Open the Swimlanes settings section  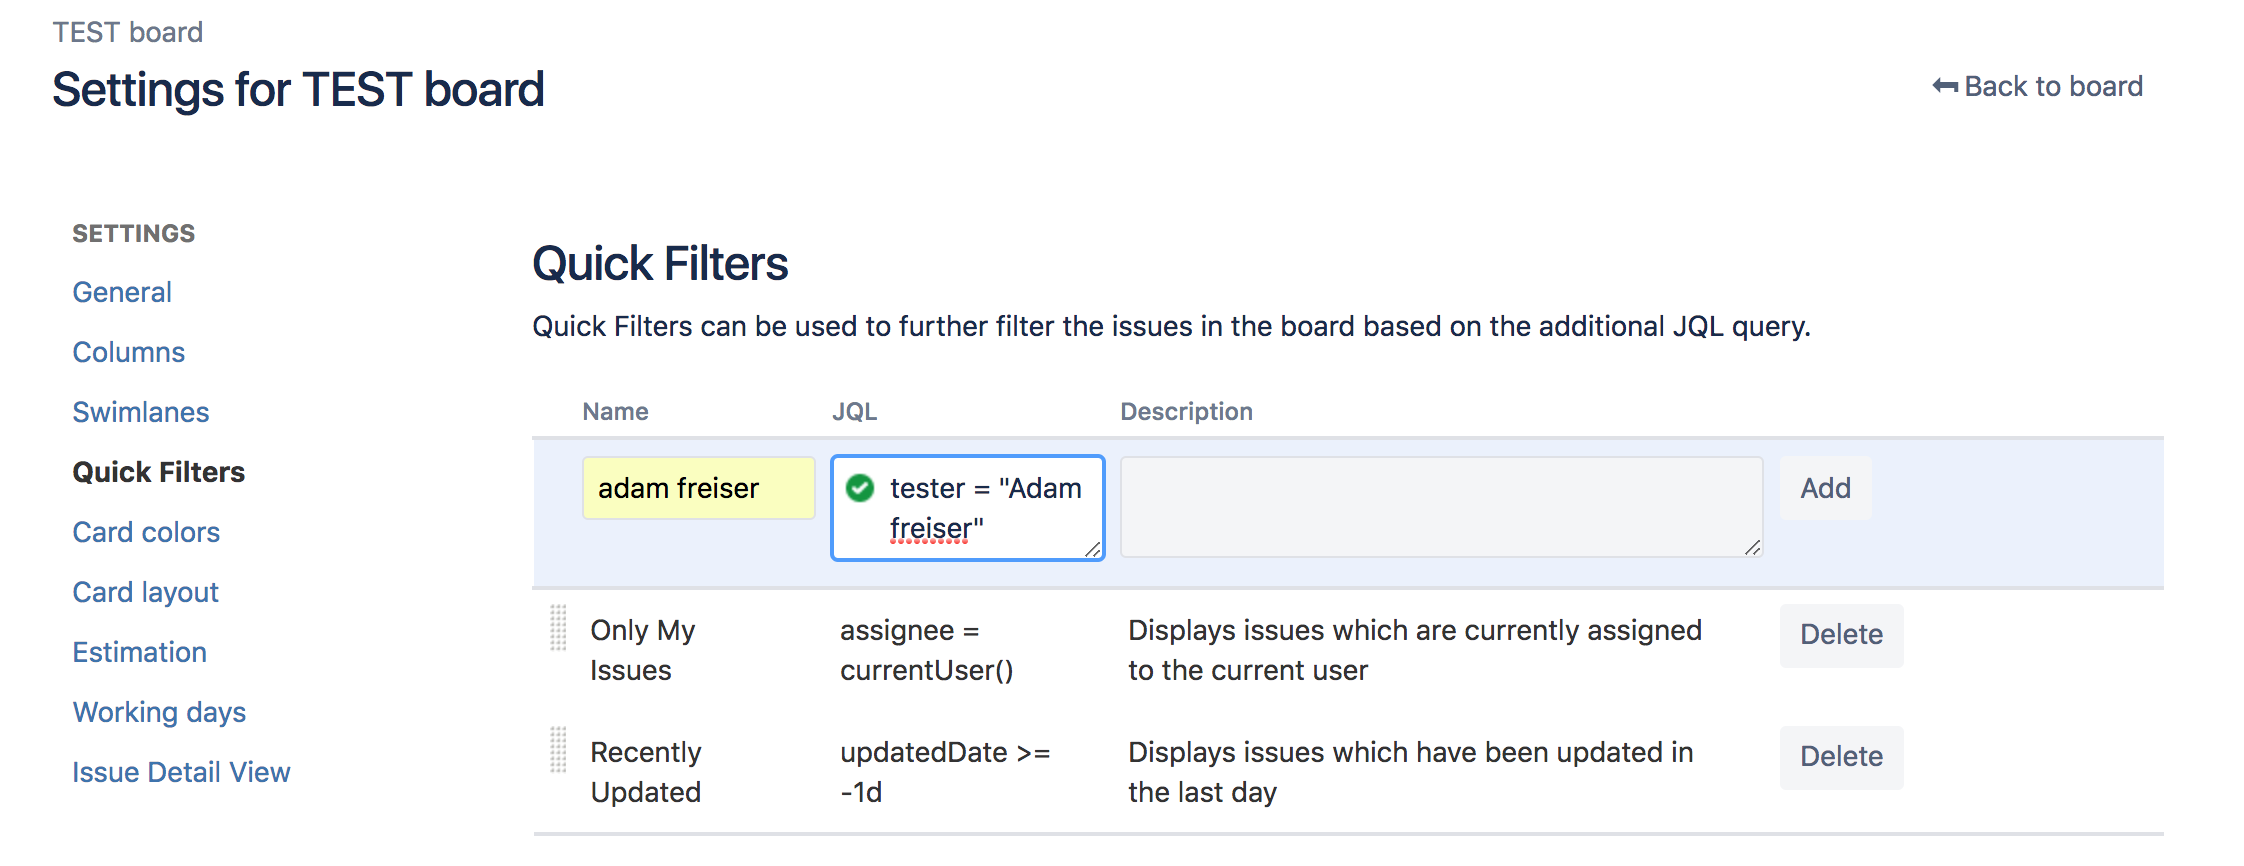pyautogui.click(x=140, y=412)
